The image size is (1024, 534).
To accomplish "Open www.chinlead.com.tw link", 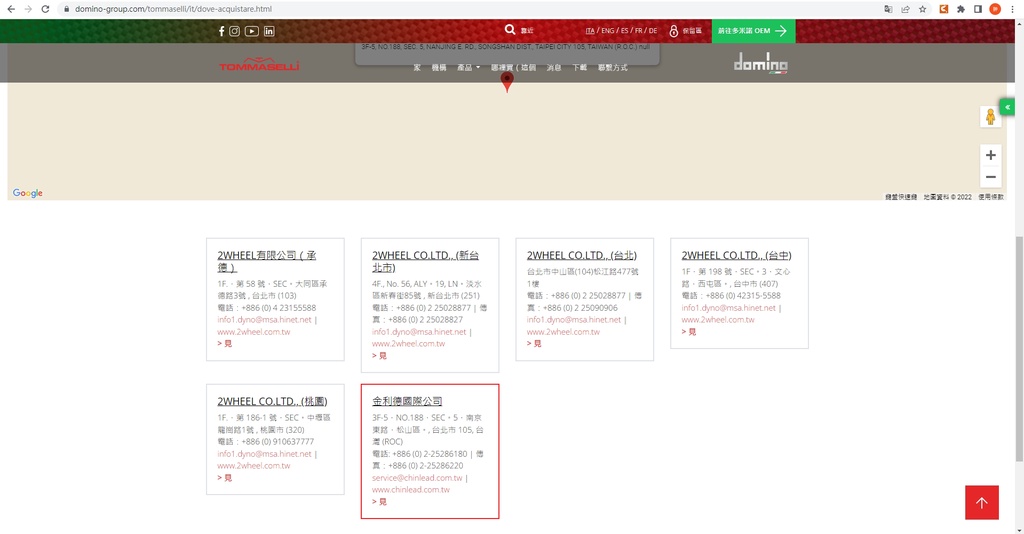I will [x=411, y=490].
